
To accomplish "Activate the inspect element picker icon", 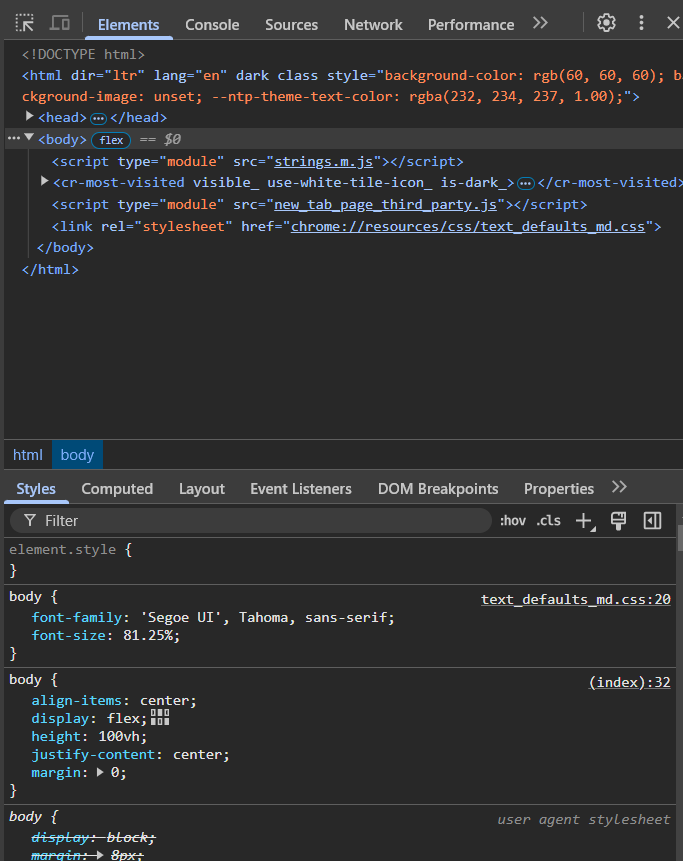I will (x=24, y=23).
